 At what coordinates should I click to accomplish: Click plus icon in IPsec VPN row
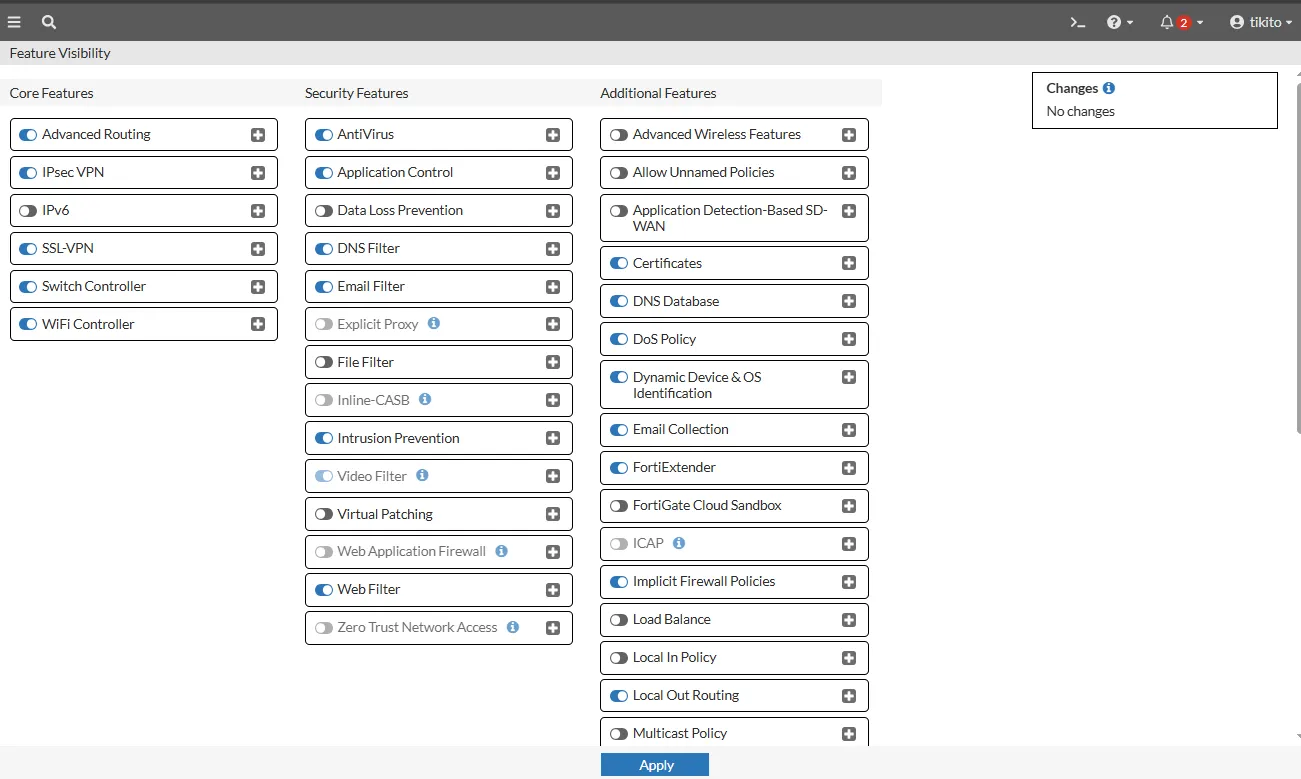258,173
